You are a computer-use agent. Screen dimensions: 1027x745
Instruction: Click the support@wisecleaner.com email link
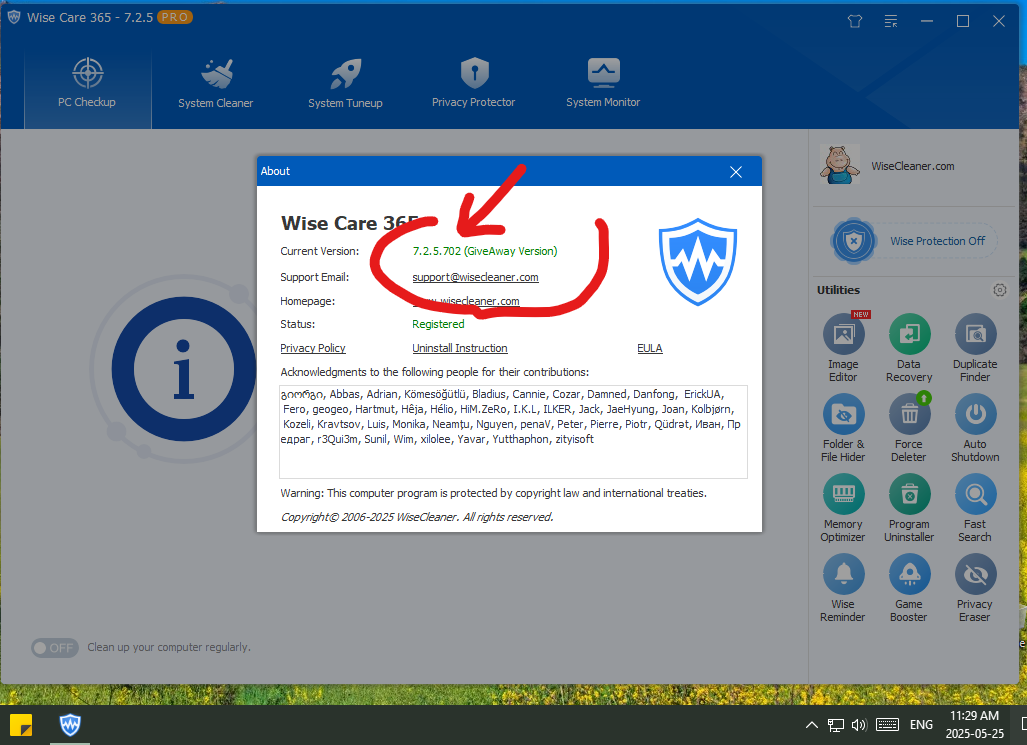tap(476, 277)
